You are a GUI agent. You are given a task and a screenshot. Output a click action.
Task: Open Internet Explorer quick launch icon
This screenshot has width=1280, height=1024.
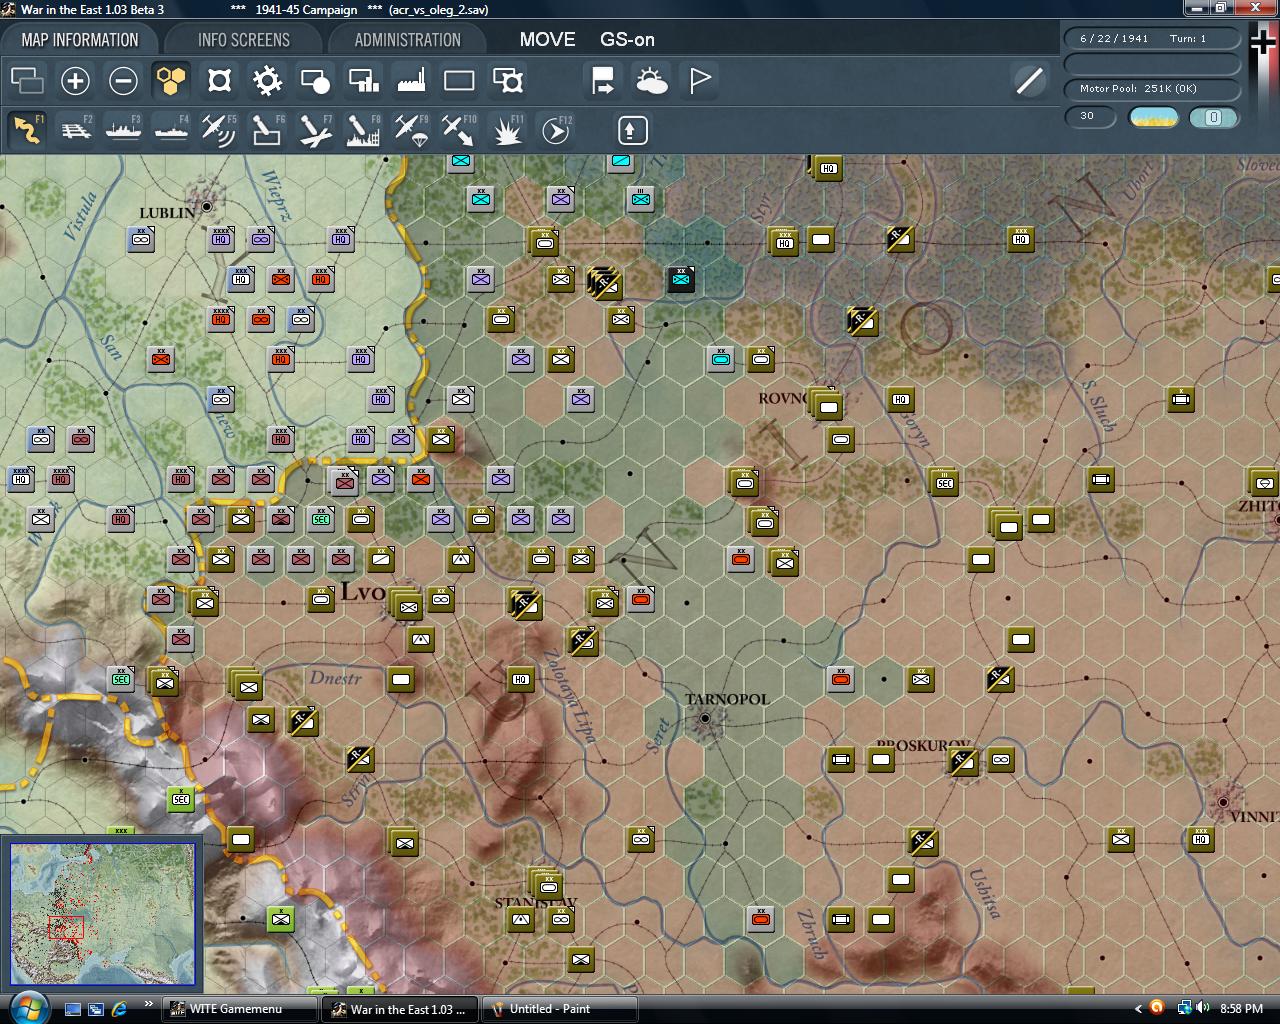click(x=120, y=1009)
